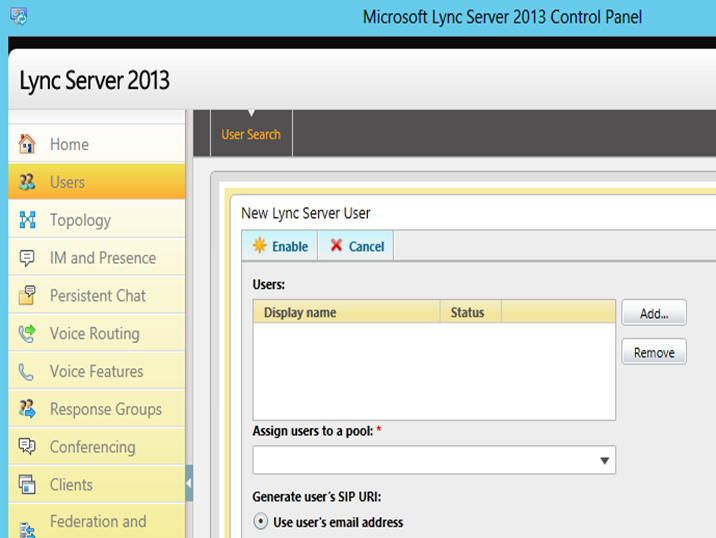
Task: Open Conferencing settings
Action: click(x=97, y=447)
